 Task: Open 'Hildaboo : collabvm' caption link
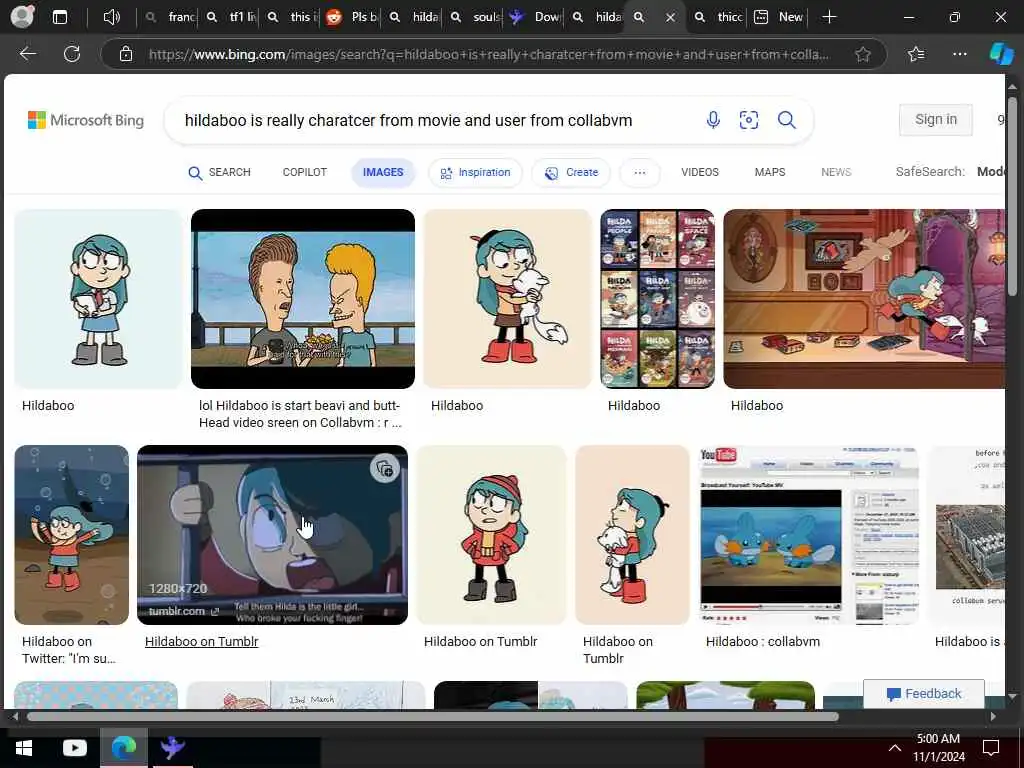763,641
